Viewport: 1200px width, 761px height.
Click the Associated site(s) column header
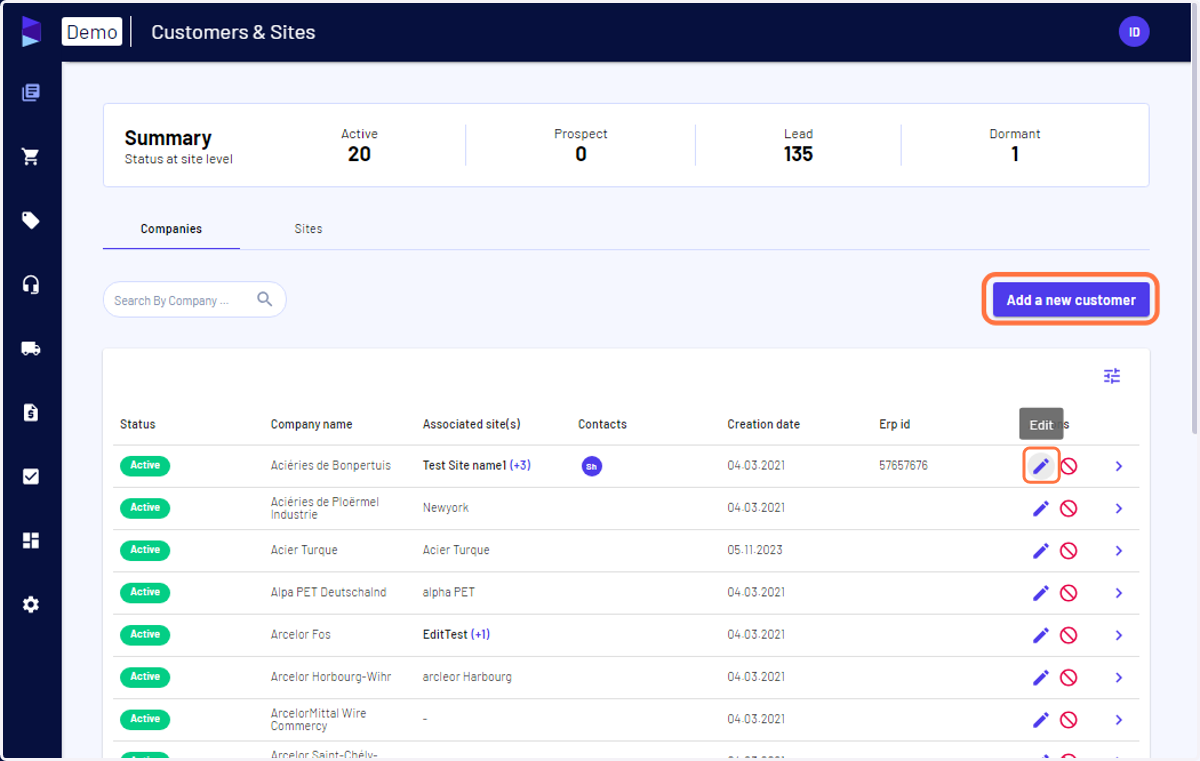(x=471, y=424)
